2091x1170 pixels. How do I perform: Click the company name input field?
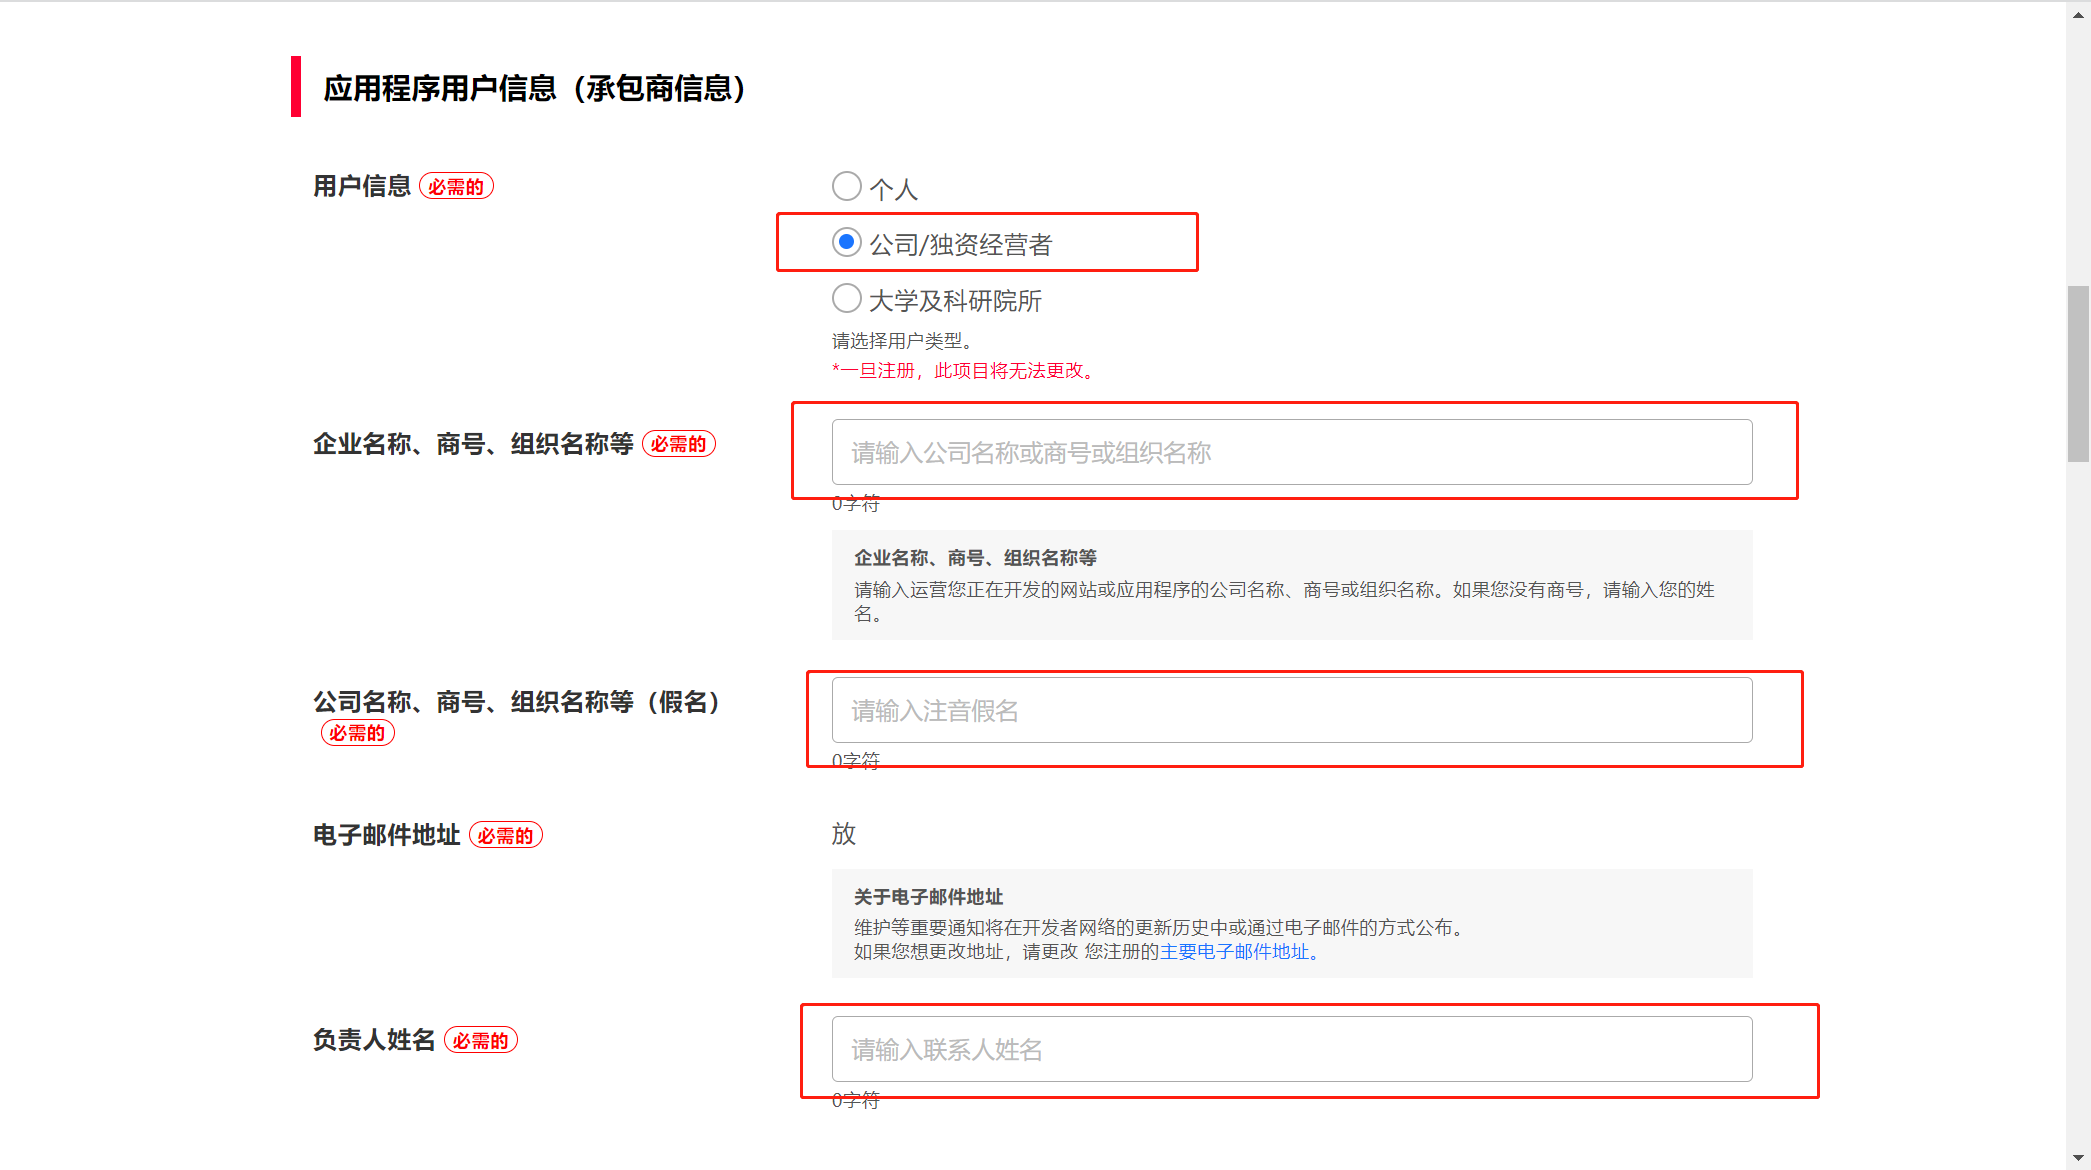(x=1291, y=452)
